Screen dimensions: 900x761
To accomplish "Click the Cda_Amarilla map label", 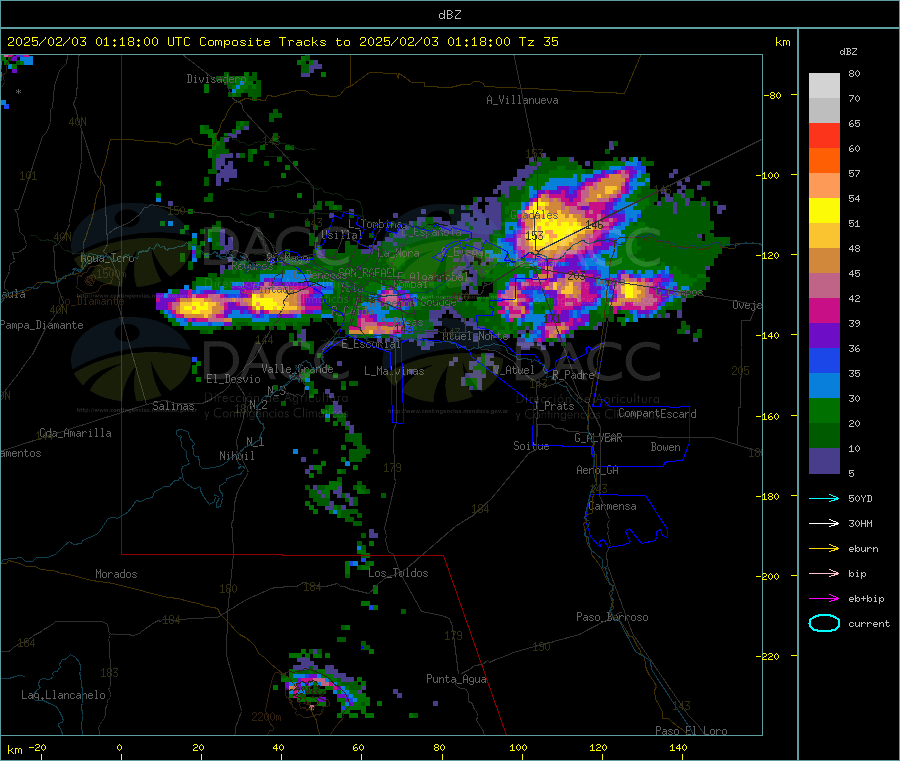I will click(x=75, y=433).
